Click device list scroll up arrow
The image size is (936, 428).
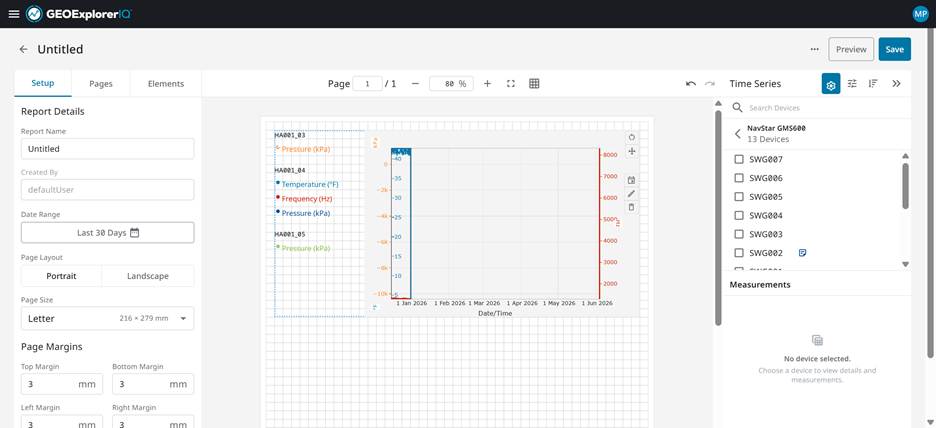[906, 156]
